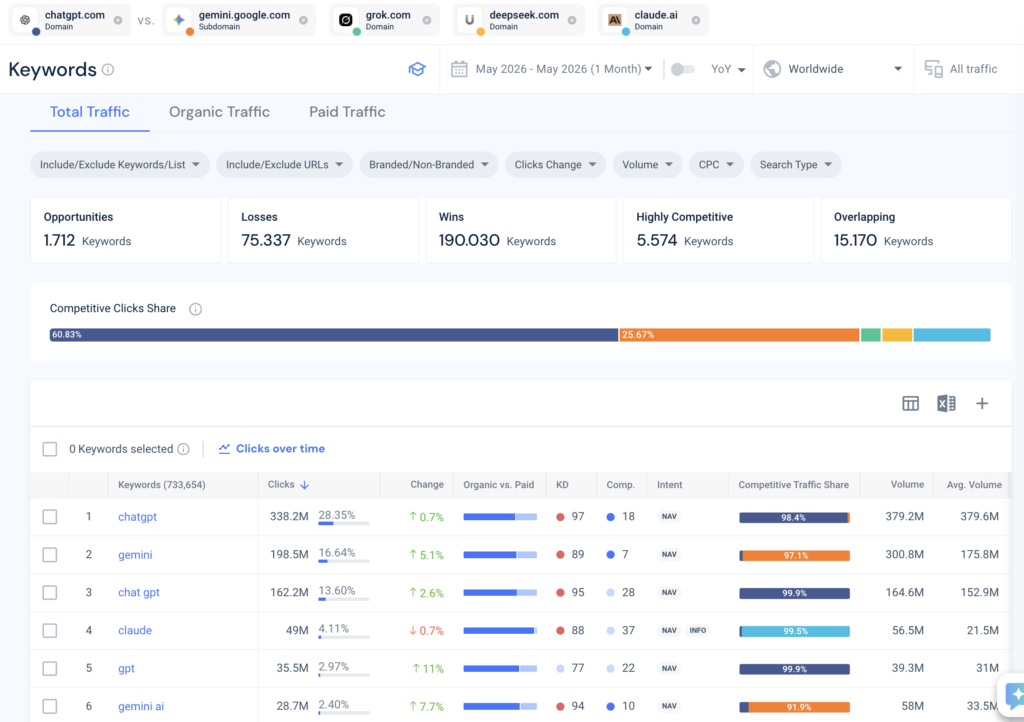Viewport: 1024px width, 722px height.
Task: Open the table columns settings icon
Action: click(910, 403)
